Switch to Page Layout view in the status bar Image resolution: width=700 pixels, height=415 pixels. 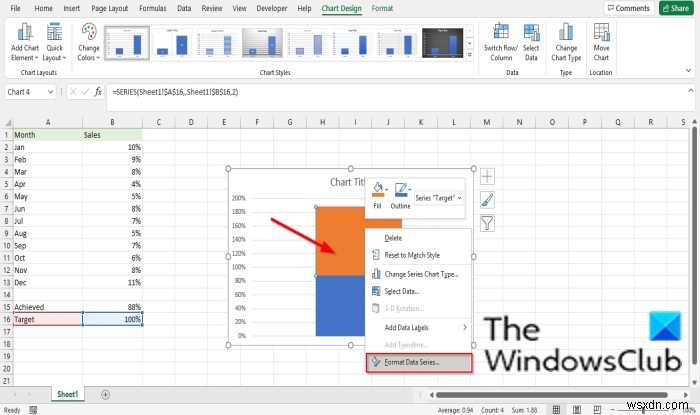[x=577, y=410]
